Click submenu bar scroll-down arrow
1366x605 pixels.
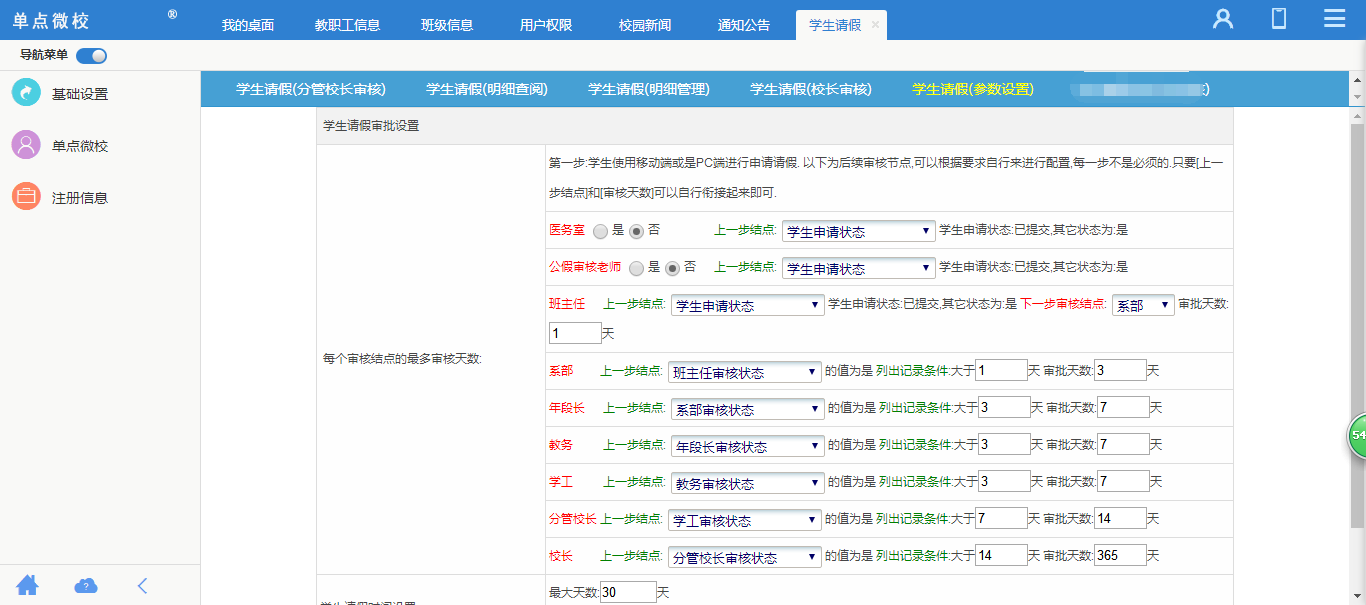1357,97
